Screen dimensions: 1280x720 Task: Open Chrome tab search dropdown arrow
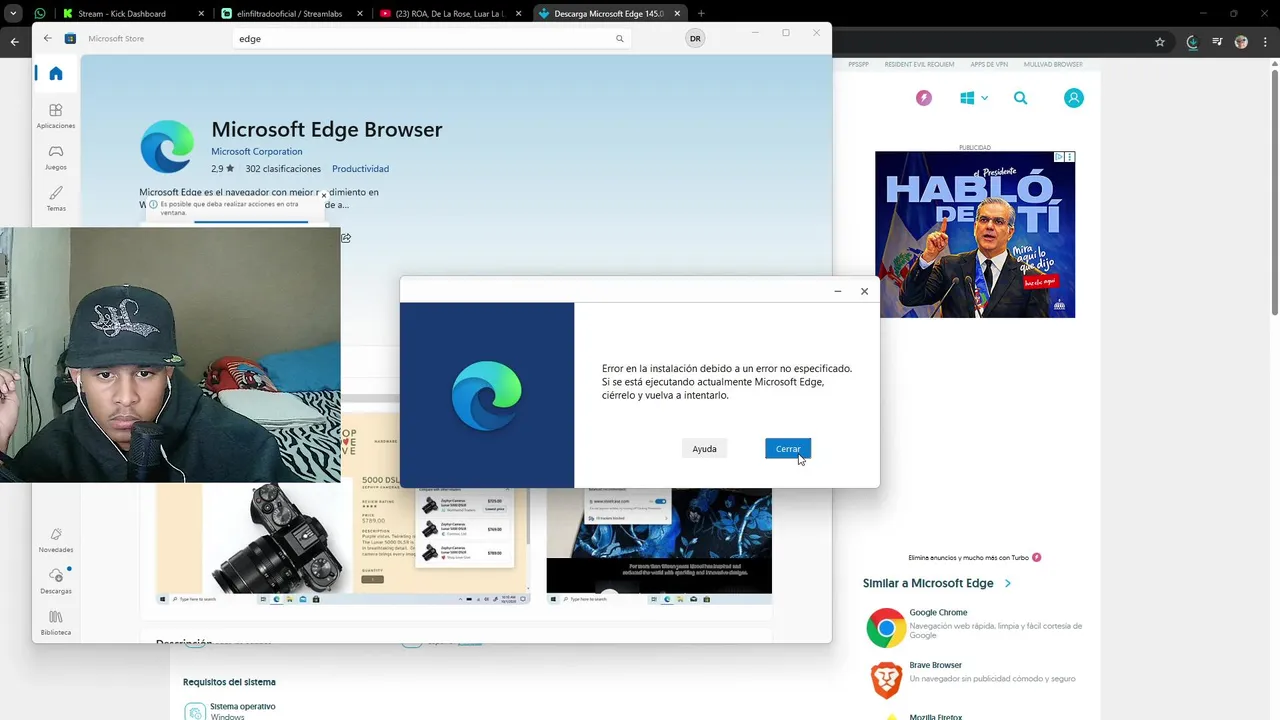click(x=13, y=14)
